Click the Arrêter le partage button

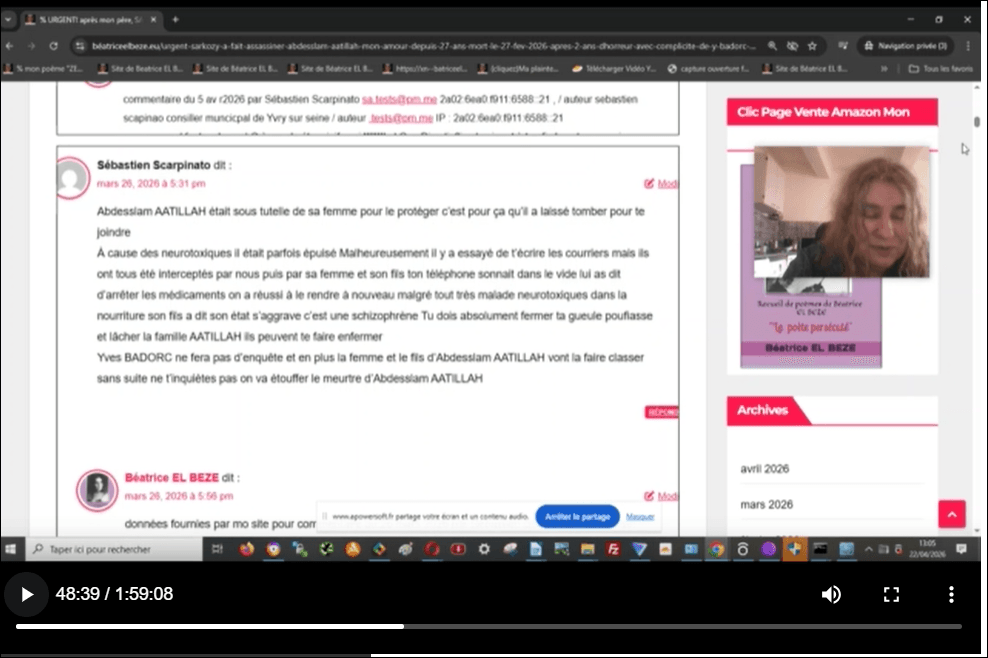pos(577,517)
